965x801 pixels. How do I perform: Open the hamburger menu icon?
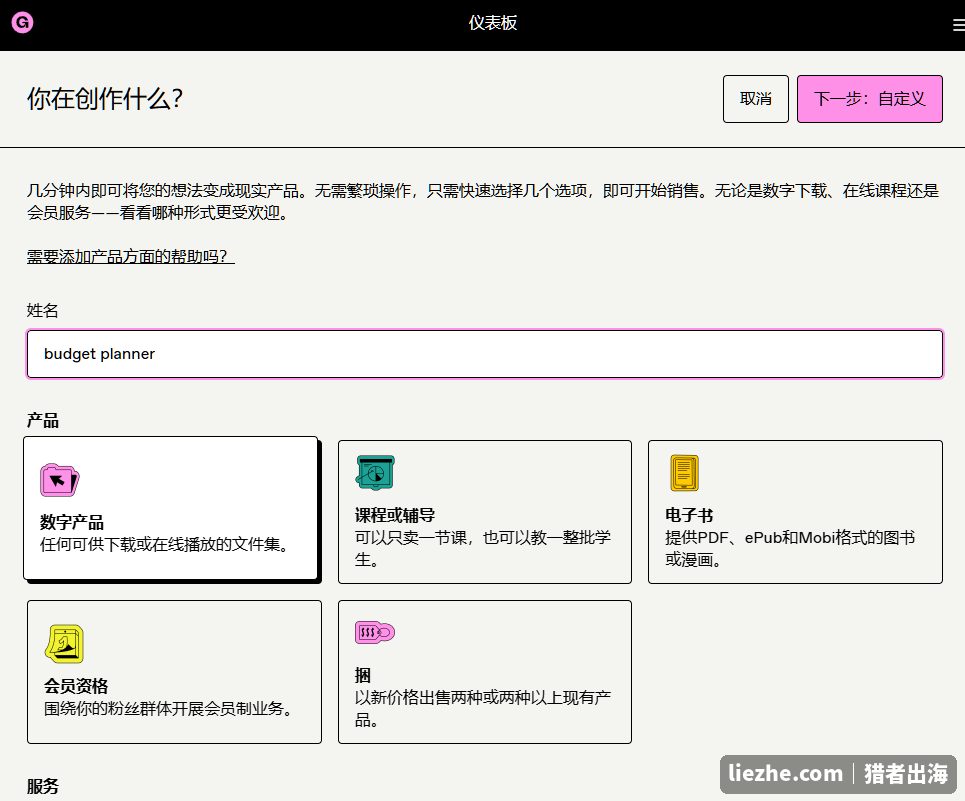click(x=958, y=25)
